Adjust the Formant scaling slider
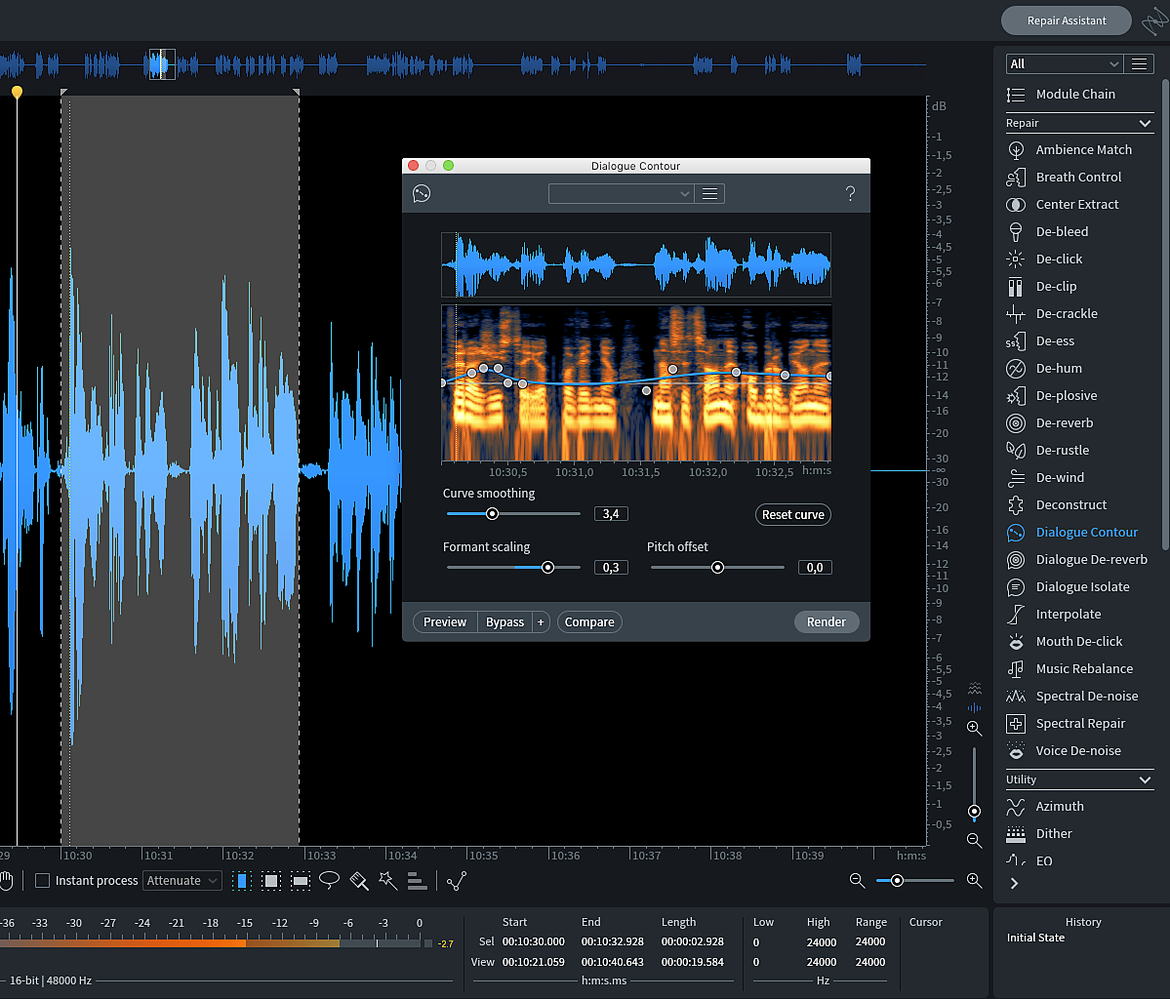This screenshot has height=999, width=1170. click(548, 568)
